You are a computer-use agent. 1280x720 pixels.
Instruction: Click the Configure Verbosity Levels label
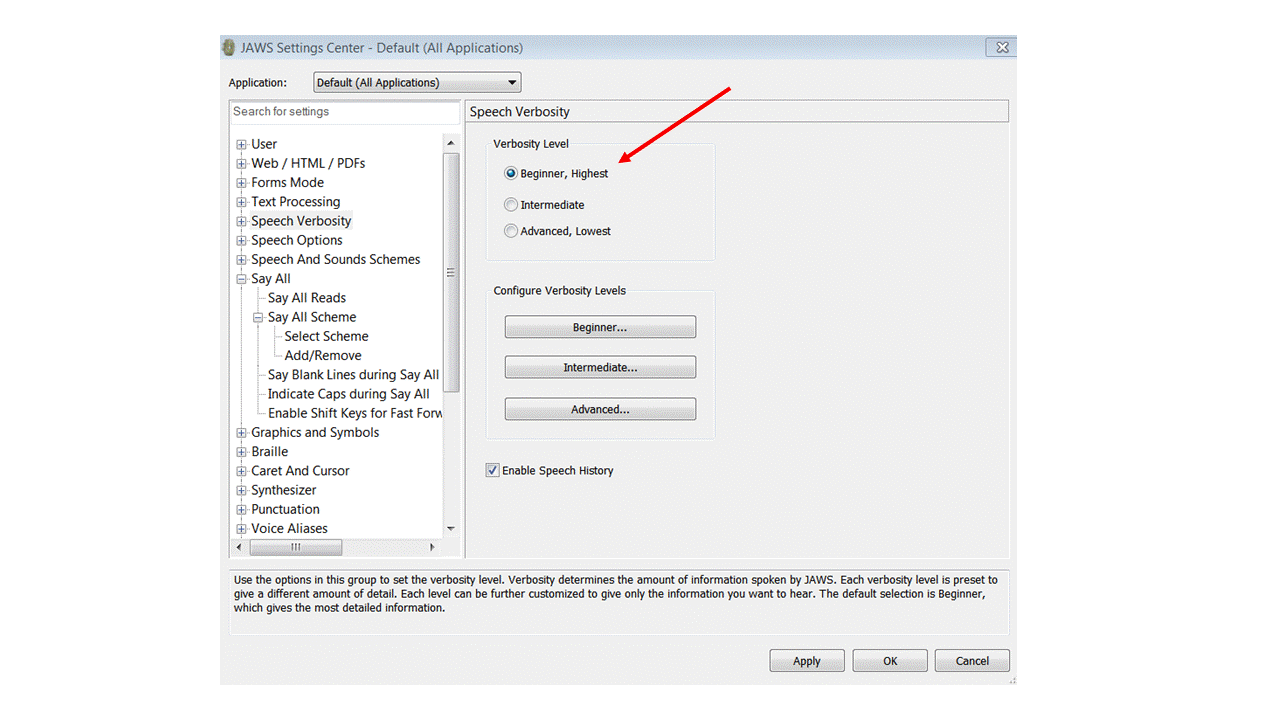tap(560, 291)
